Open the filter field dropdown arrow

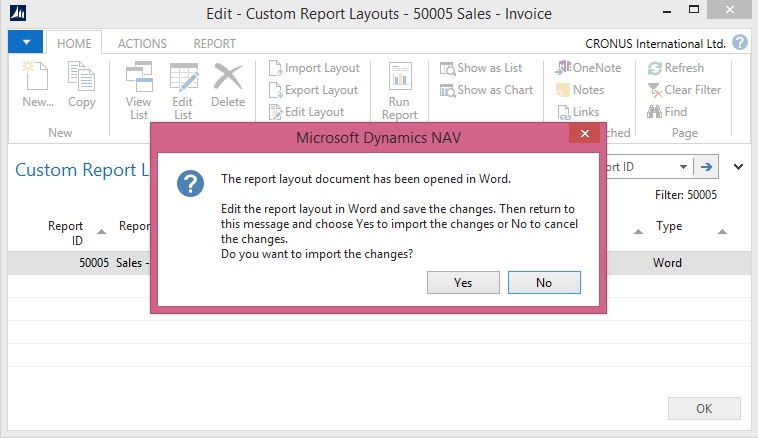tap(683, 167)
